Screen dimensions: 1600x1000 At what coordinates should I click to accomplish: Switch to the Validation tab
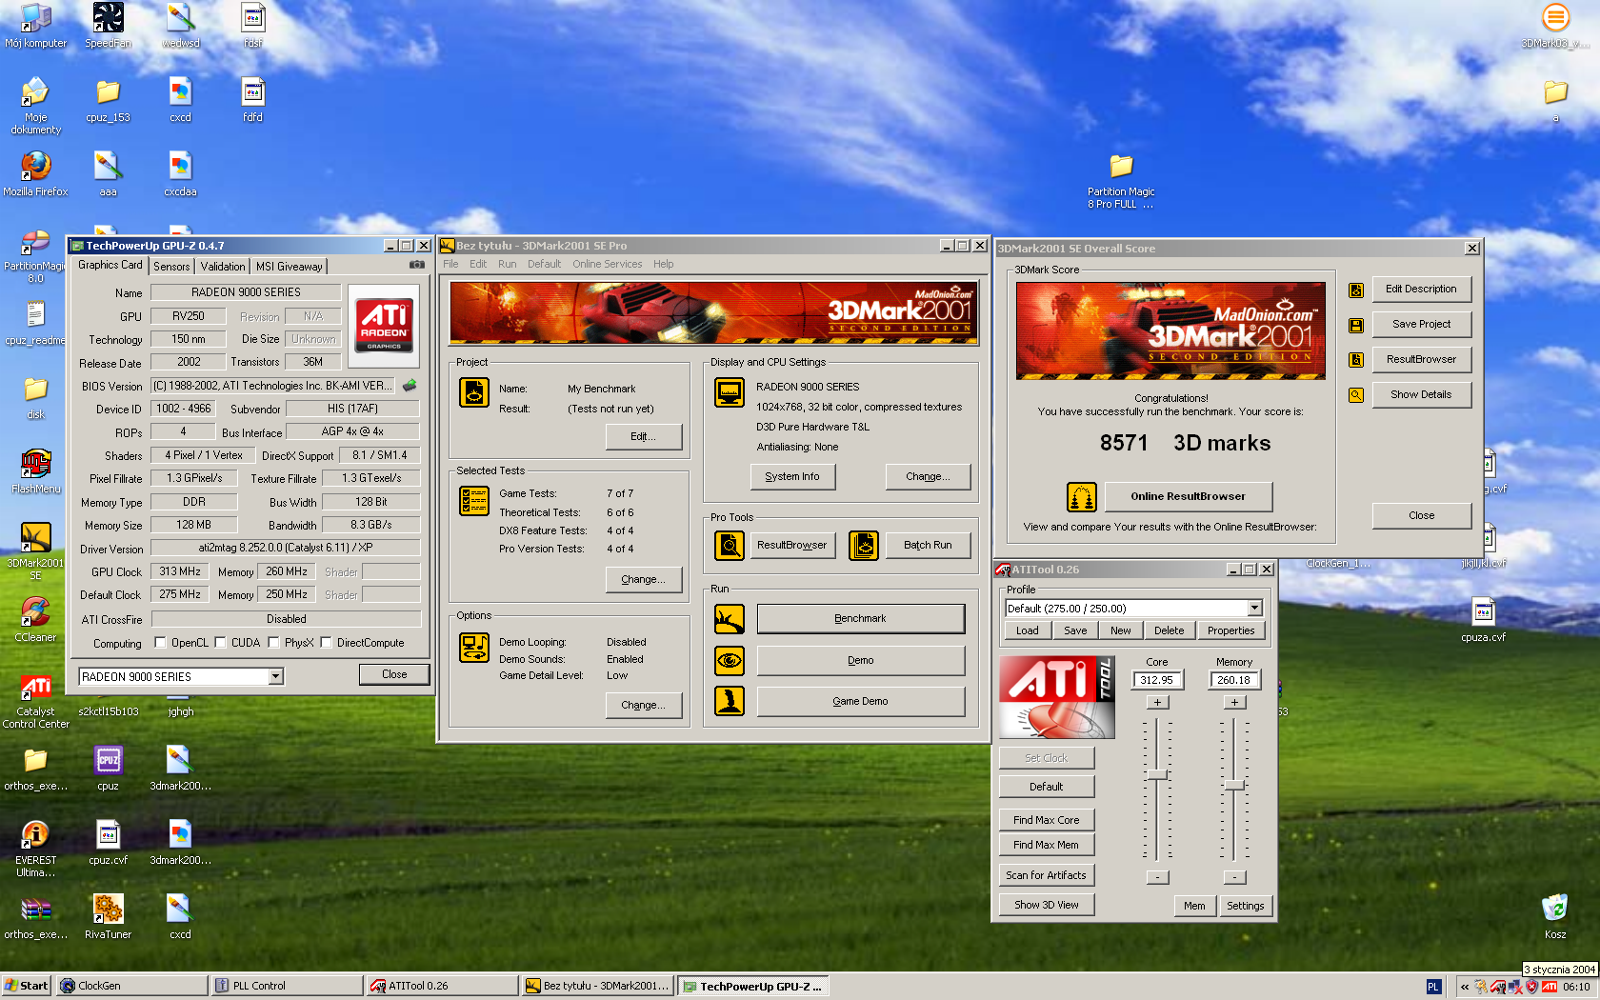coord(222,266)
